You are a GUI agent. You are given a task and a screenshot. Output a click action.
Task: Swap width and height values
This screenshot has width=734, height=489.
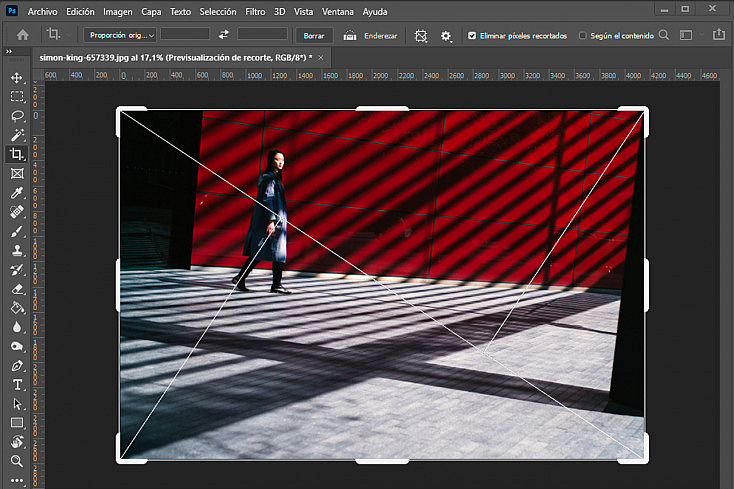[x=224, y=35]
